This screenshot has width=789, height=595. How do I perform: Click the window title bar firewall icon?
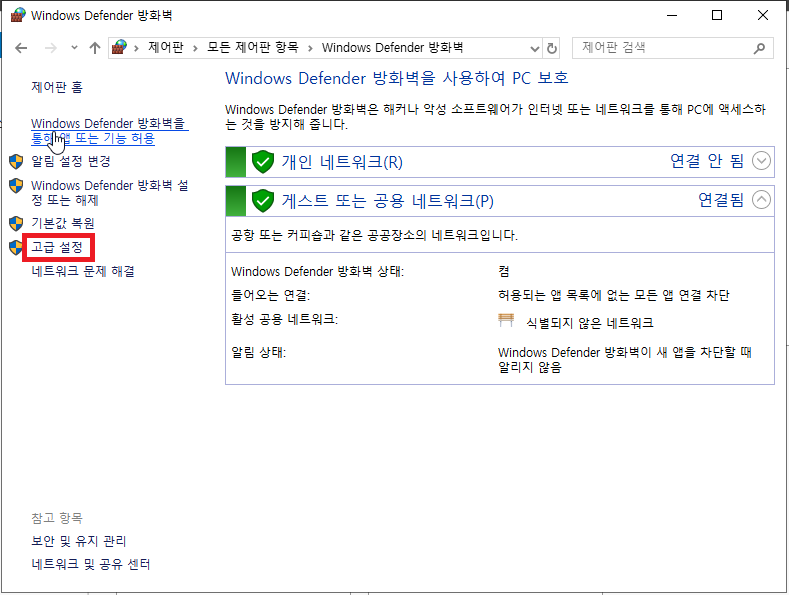18,15
